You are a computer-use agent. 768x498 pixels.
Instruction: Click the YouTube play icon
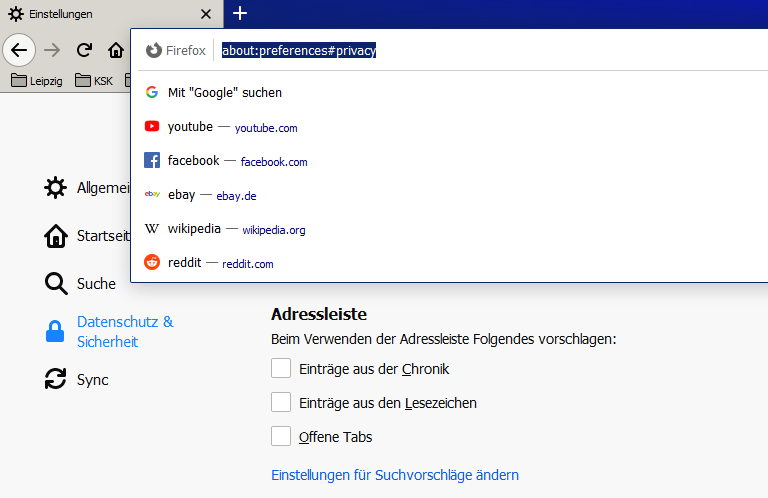tap(152, 126)
